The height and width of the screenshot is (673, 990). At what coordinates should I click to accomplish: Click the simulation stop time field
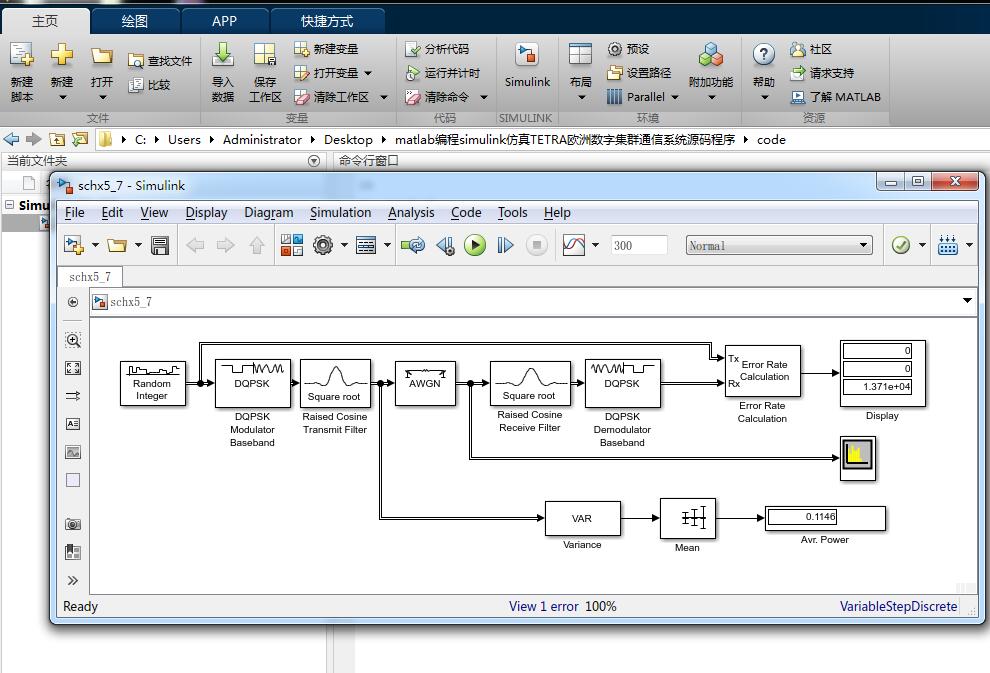click(639, 246)
